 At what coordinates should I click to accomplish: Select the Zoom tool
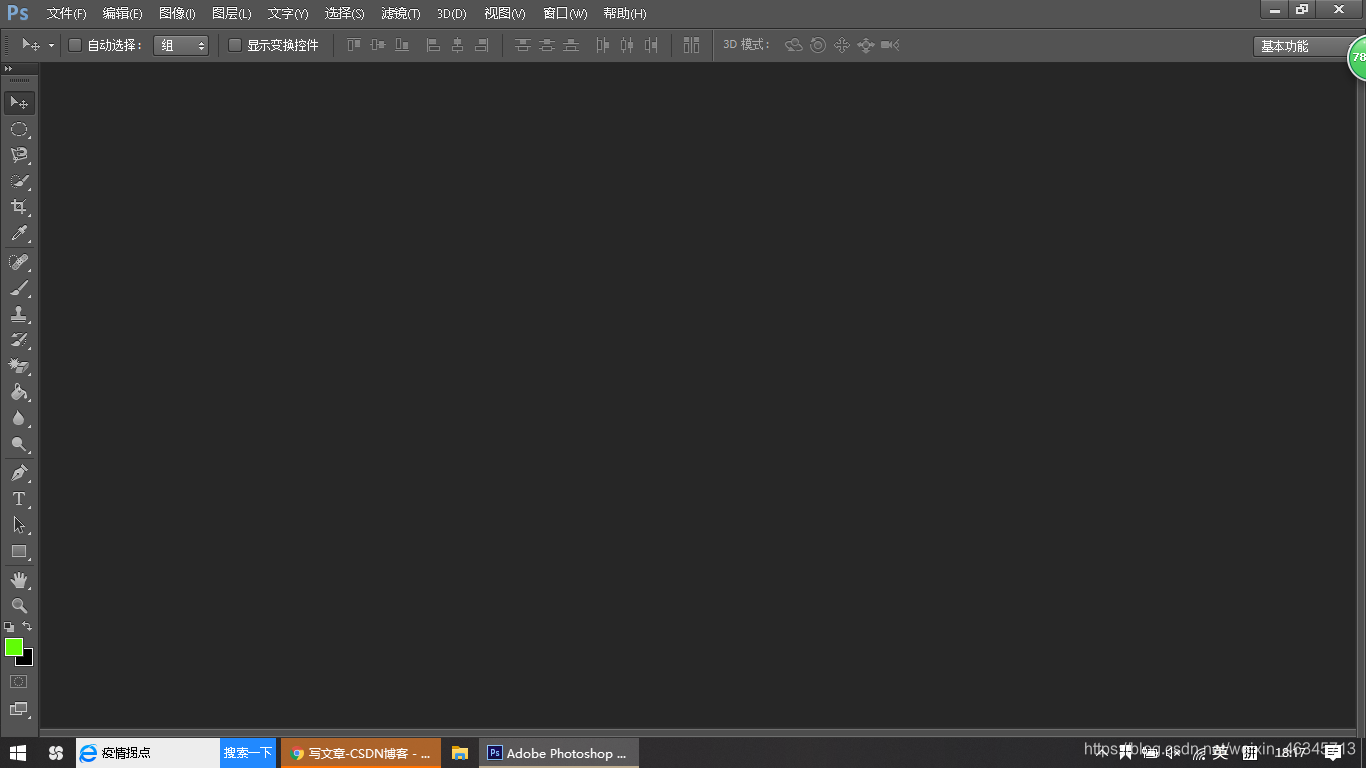(x=19, y=606)
